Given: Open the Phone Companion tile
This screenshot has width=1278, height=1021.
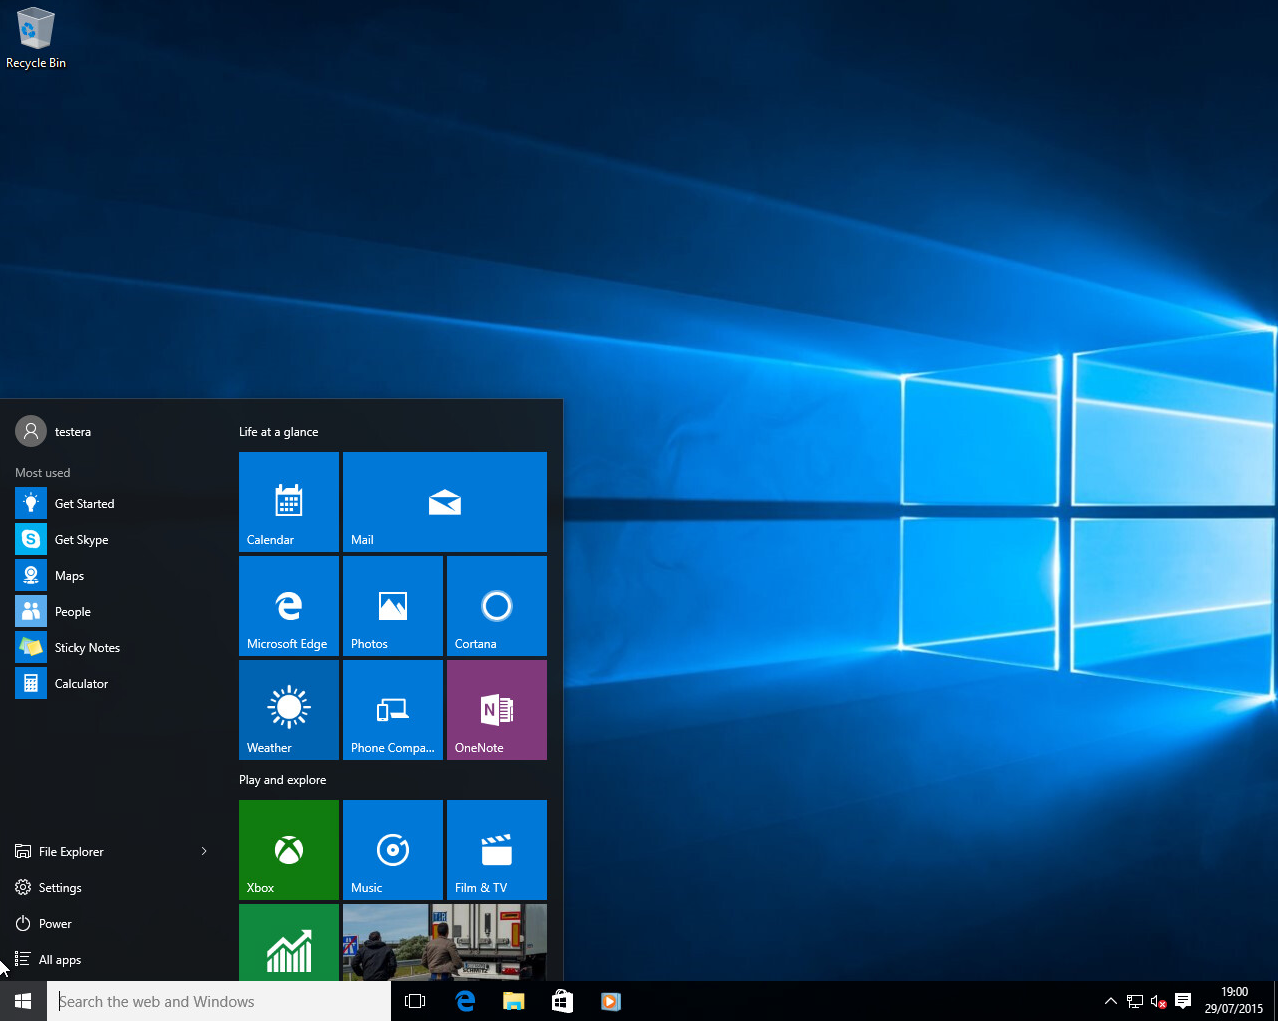Looking at the screenshot, I should [393, 710].
